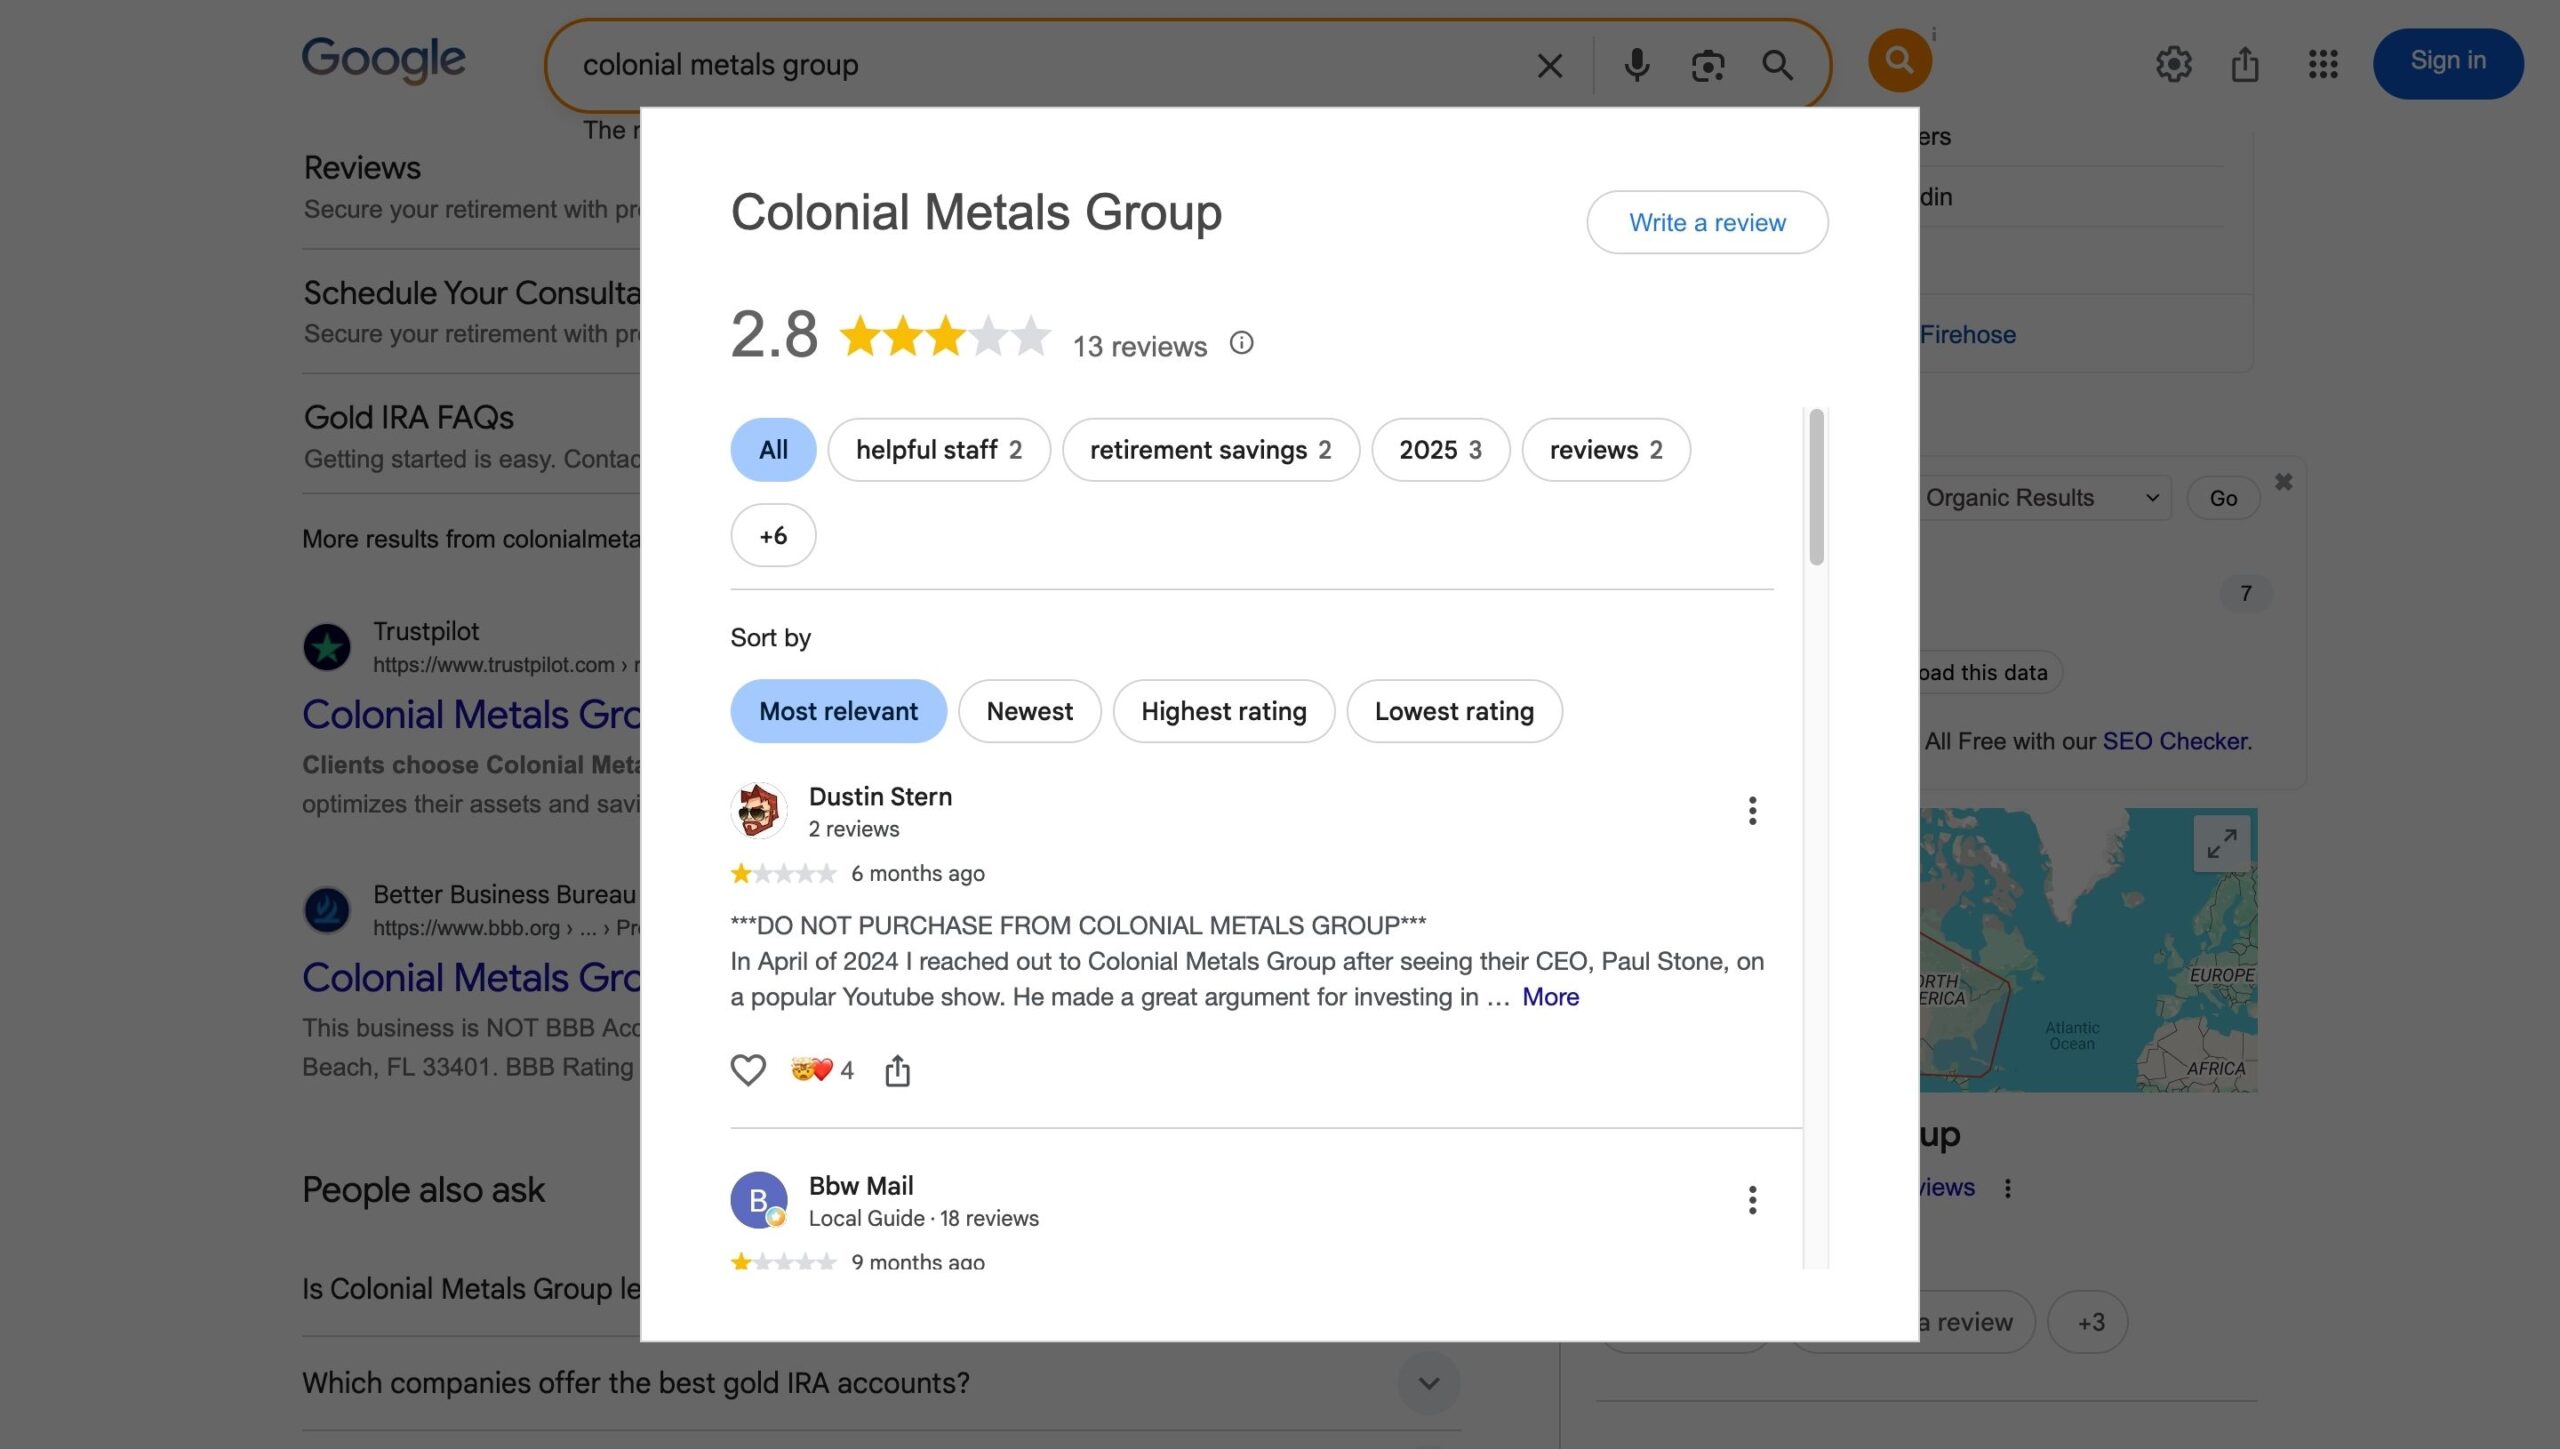Open the Gold IRA FAQs sitelink
Screen dimensions: 2560x1449
(x=409, y=417)
